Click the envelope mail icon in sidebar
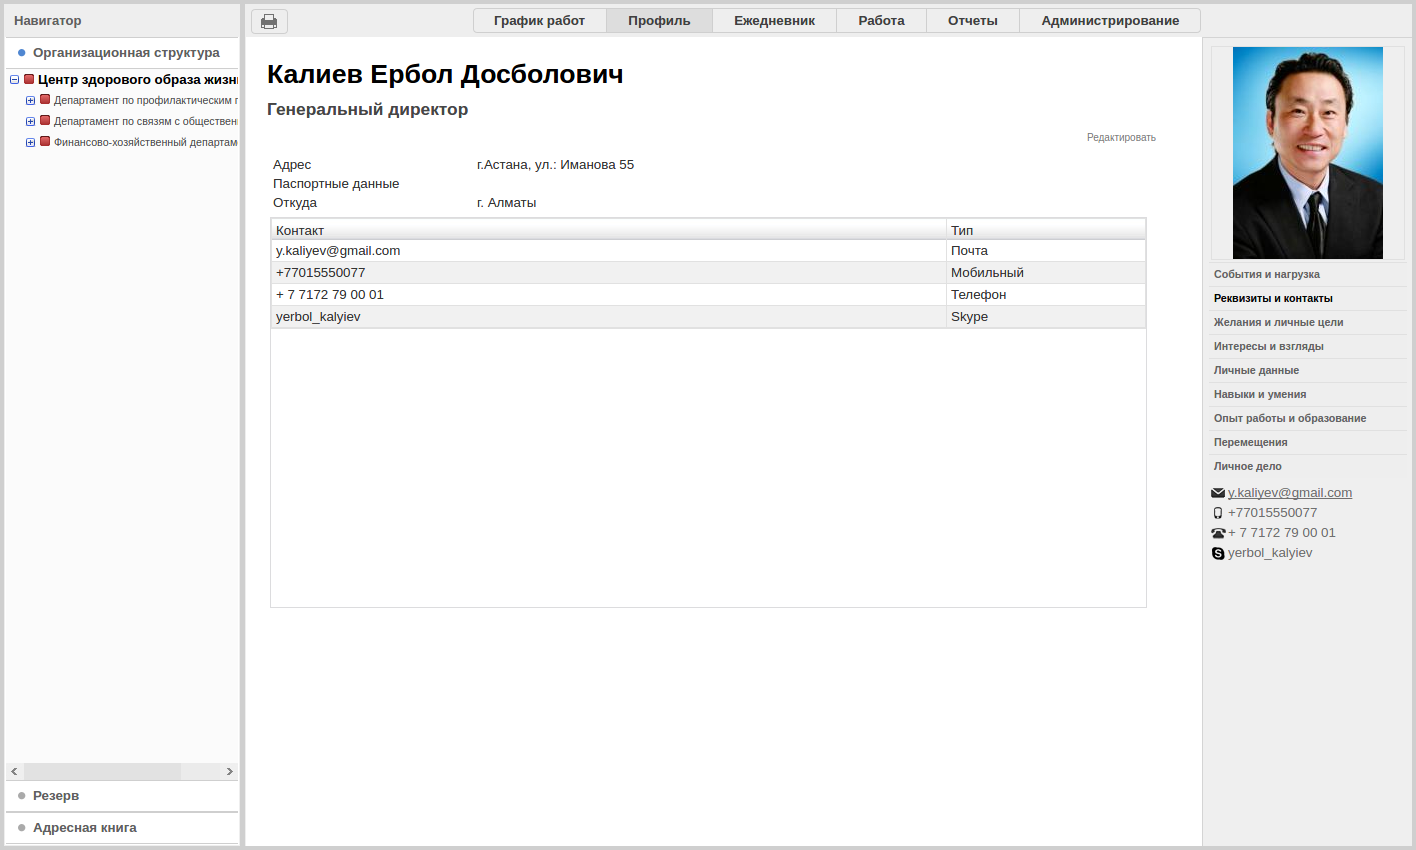 1218,493
